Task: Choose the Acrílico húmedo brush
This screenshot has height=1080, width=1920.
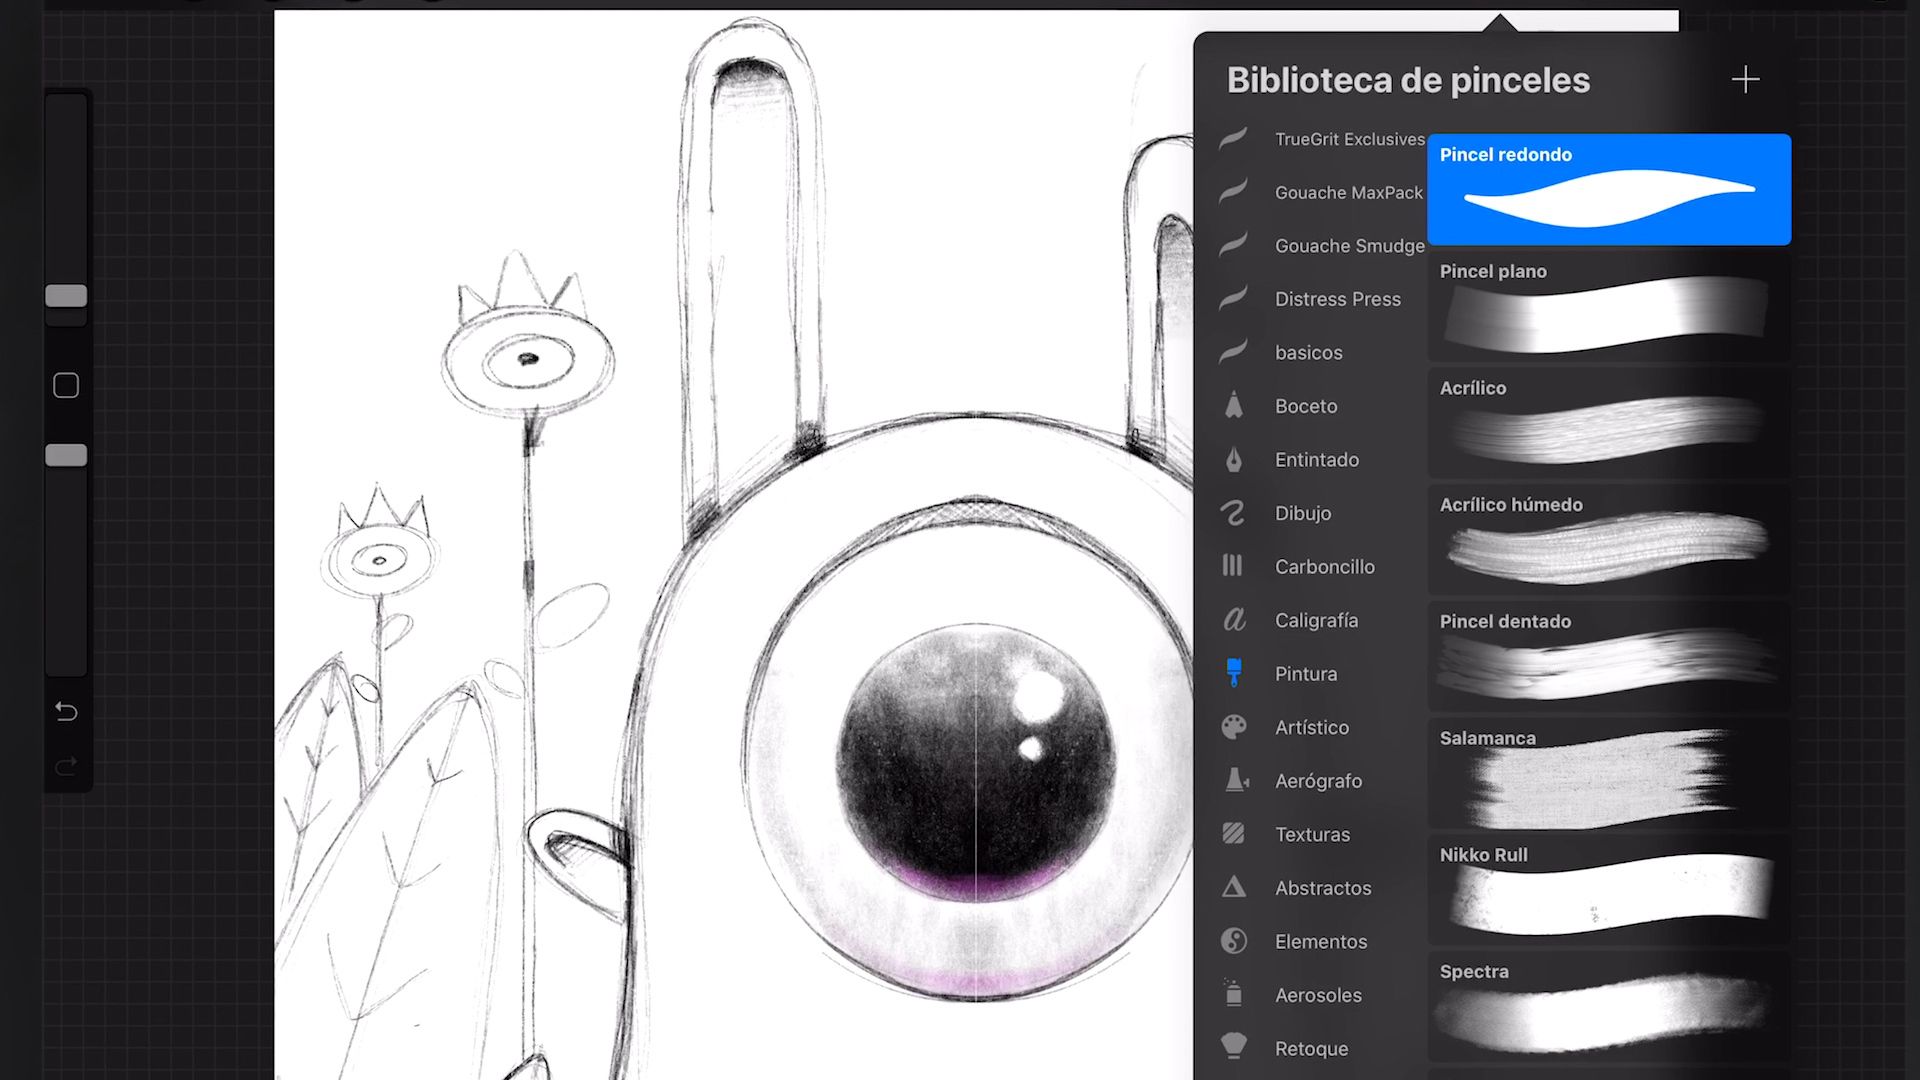Action: [1609, 540]
